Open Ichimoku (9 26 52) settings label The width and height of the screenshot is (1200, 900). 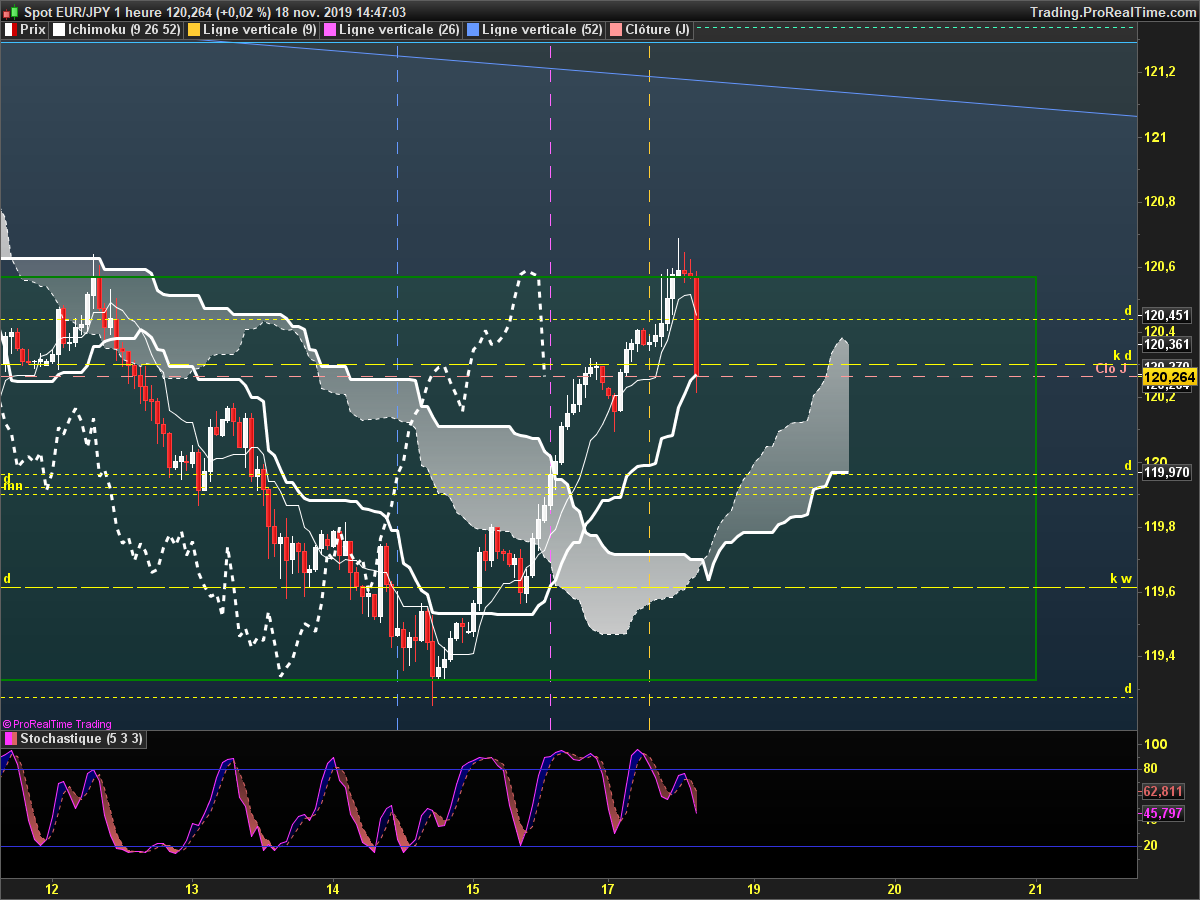[x=125, y=30]
